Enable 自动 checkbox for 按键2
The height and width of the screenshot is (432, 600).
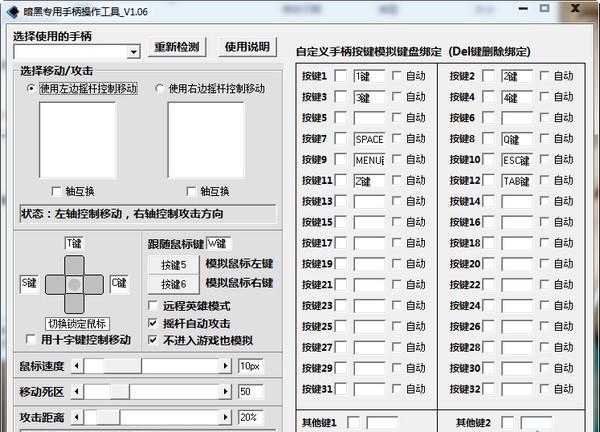[x=544, y=75]
